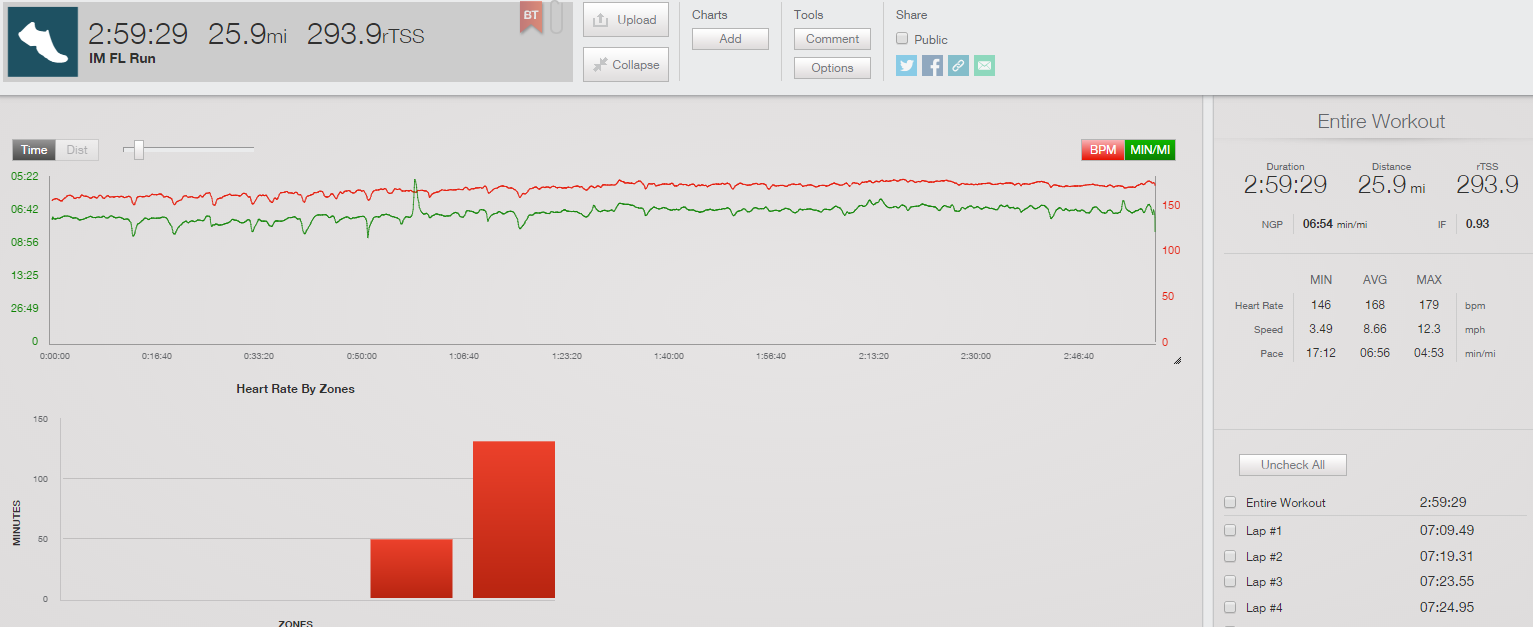Image resolution: width=1533 pixels, height=627 pixels.
Task: Open the Options tool button
Action: (832, 68)
